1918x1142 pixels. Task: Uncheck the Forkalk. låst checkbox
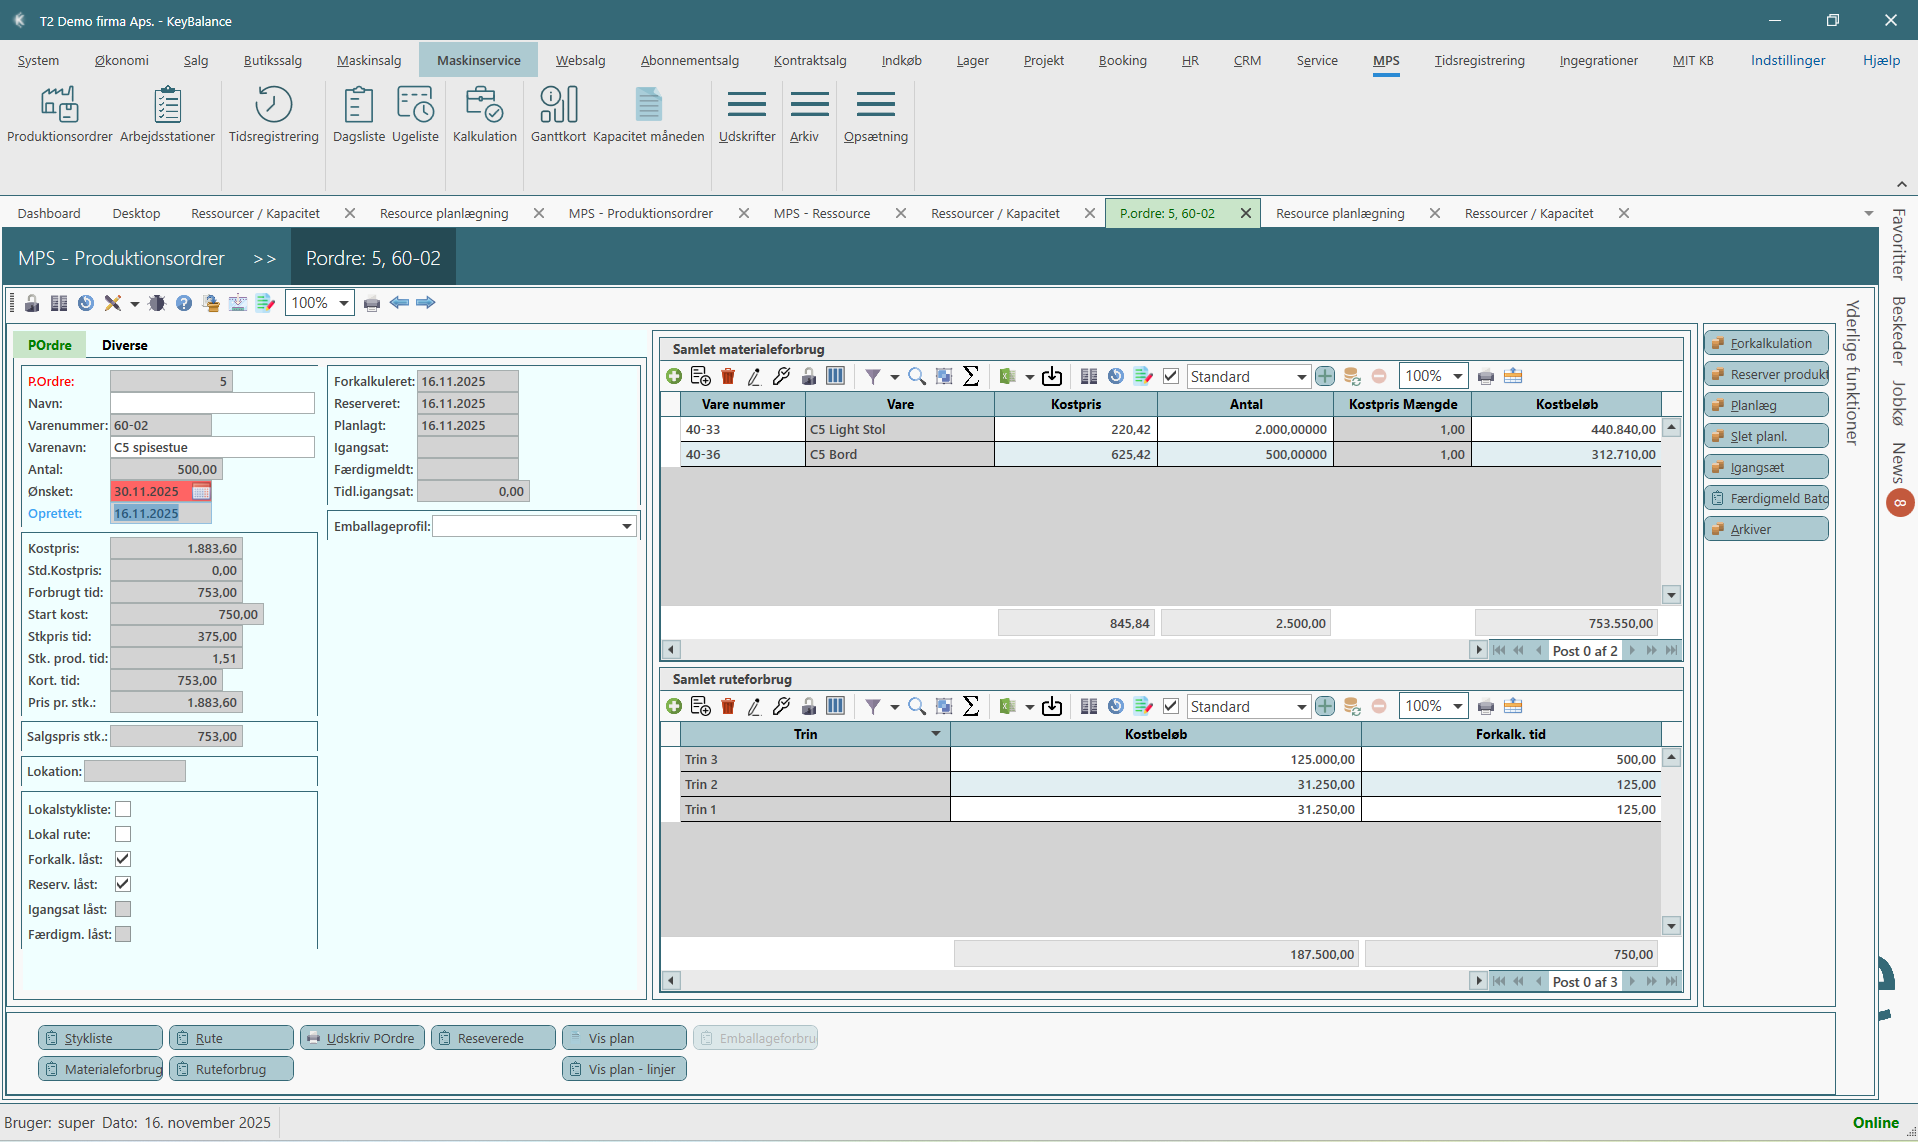(x=123, y=859)
